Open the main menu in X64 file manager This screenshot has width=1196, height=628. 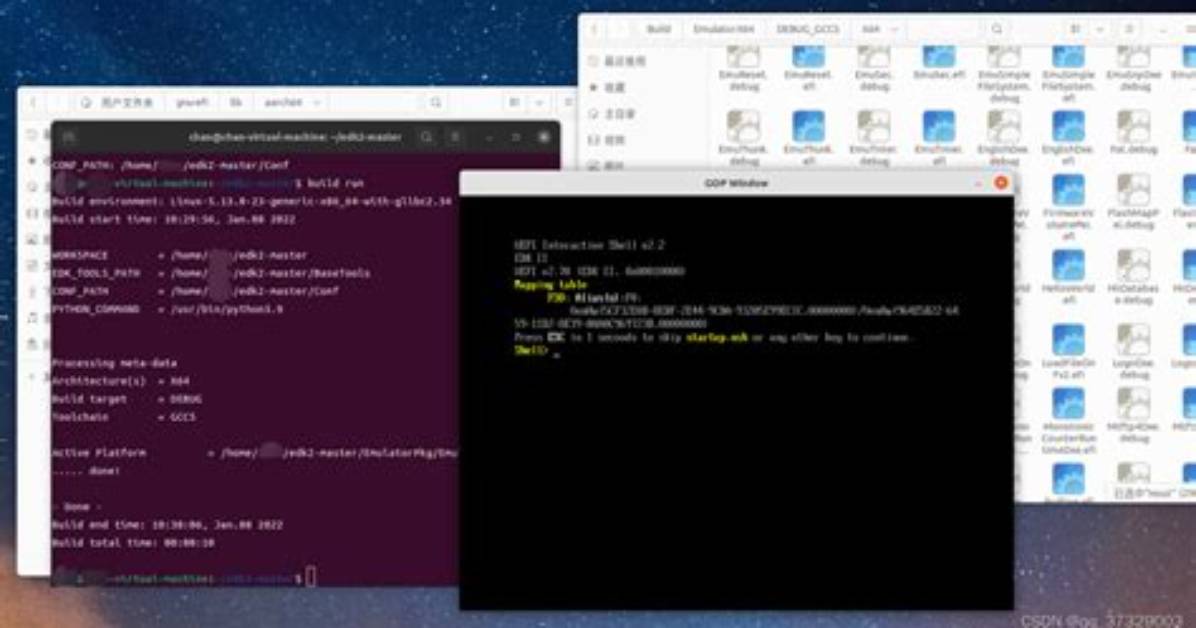pos(1130,29)
